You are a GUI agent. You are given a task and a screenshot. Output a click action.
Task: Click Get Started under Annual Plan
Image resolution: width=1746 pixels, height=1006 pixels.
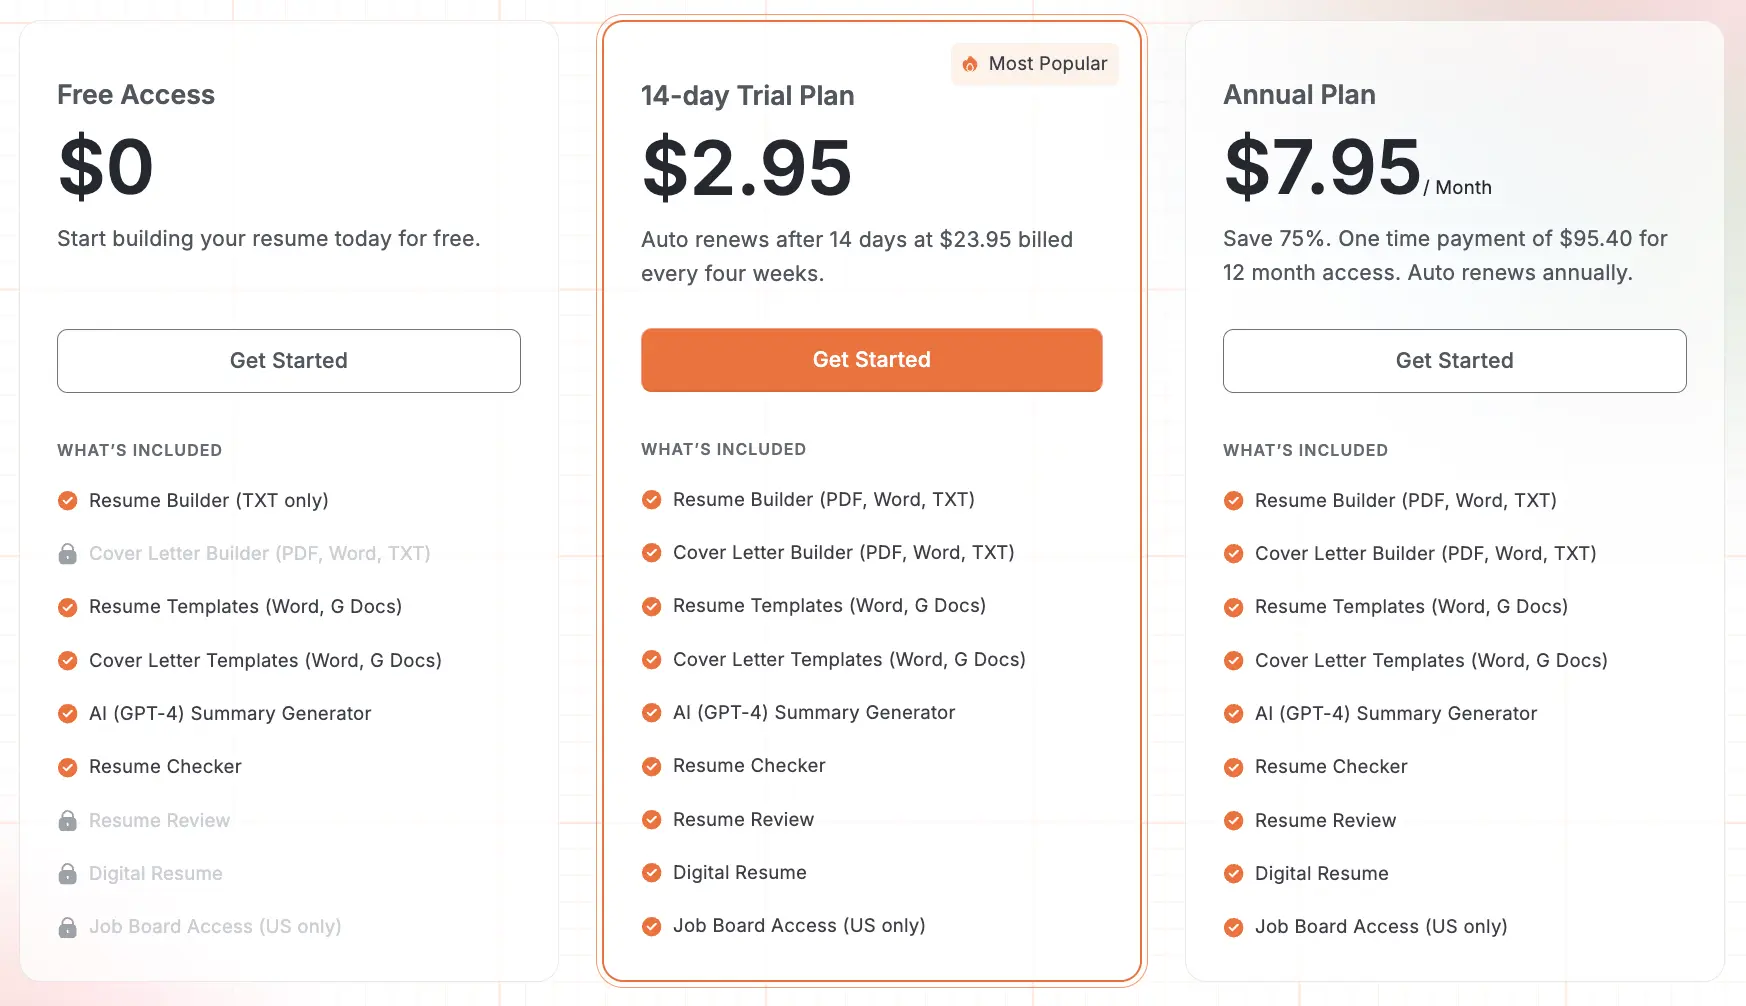1454,361
